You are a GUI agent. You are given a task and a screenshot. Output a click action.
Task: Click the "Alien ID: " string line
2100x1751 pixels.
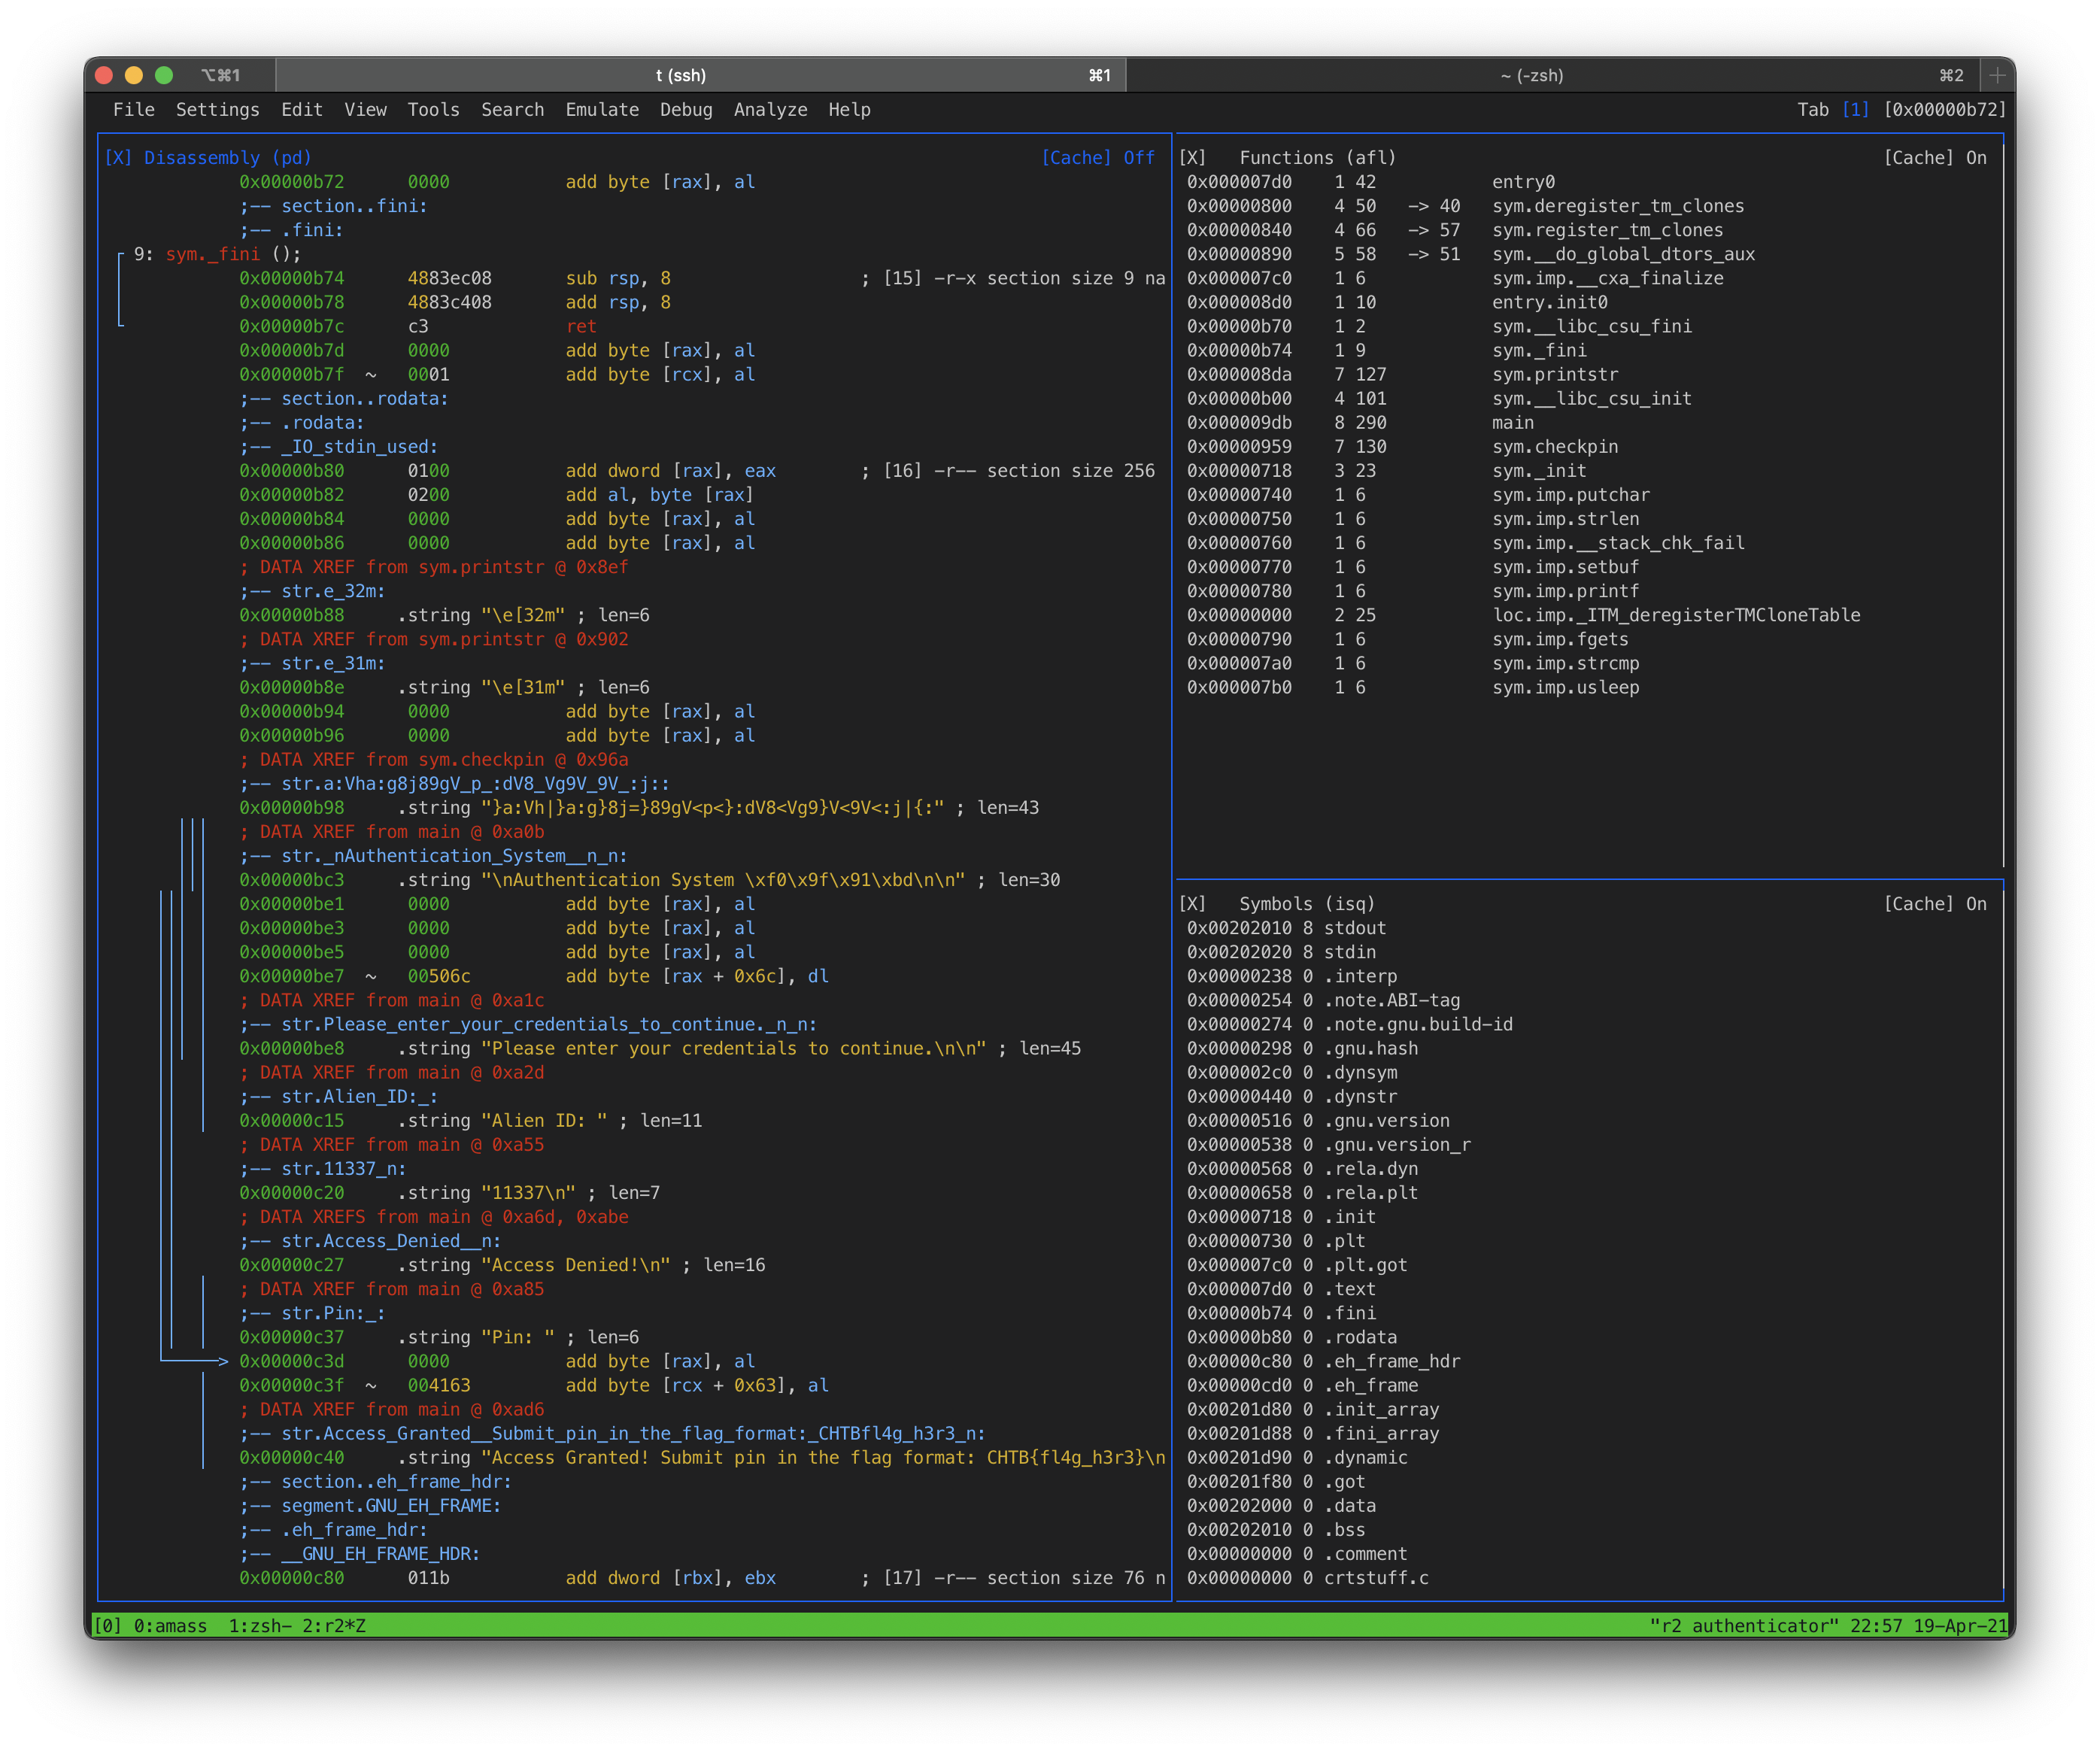[470, 1120]
